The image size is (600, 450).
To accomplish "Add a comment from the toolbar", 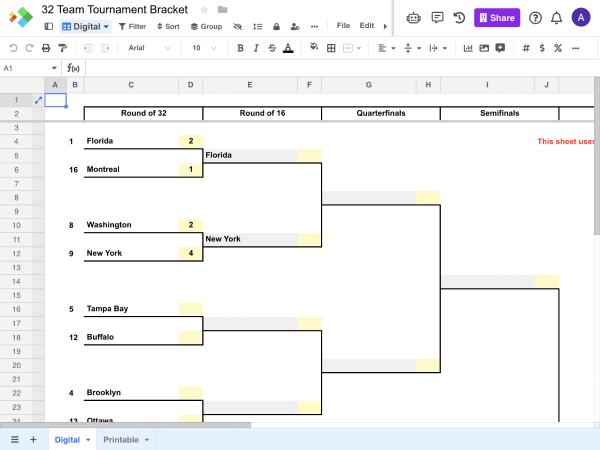I will point(500,48).
